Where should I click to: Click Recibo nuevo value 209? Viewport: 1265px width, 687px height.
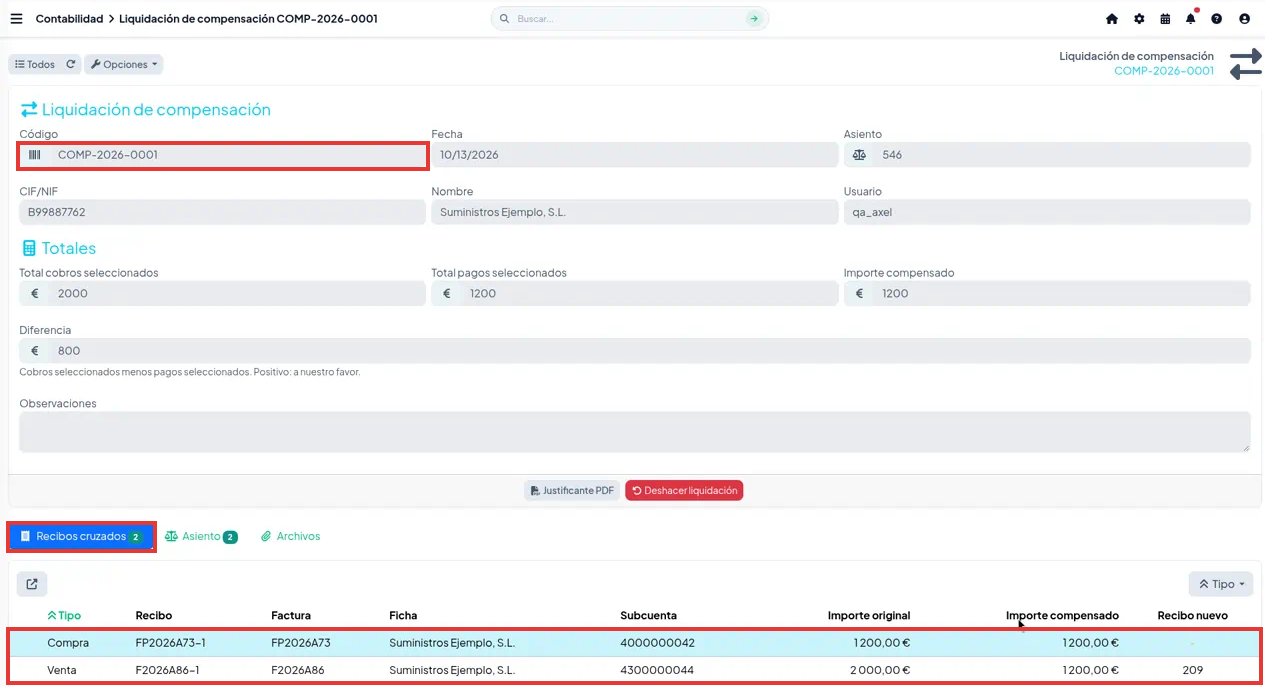pyautogui.click(x=1192, y=670)
